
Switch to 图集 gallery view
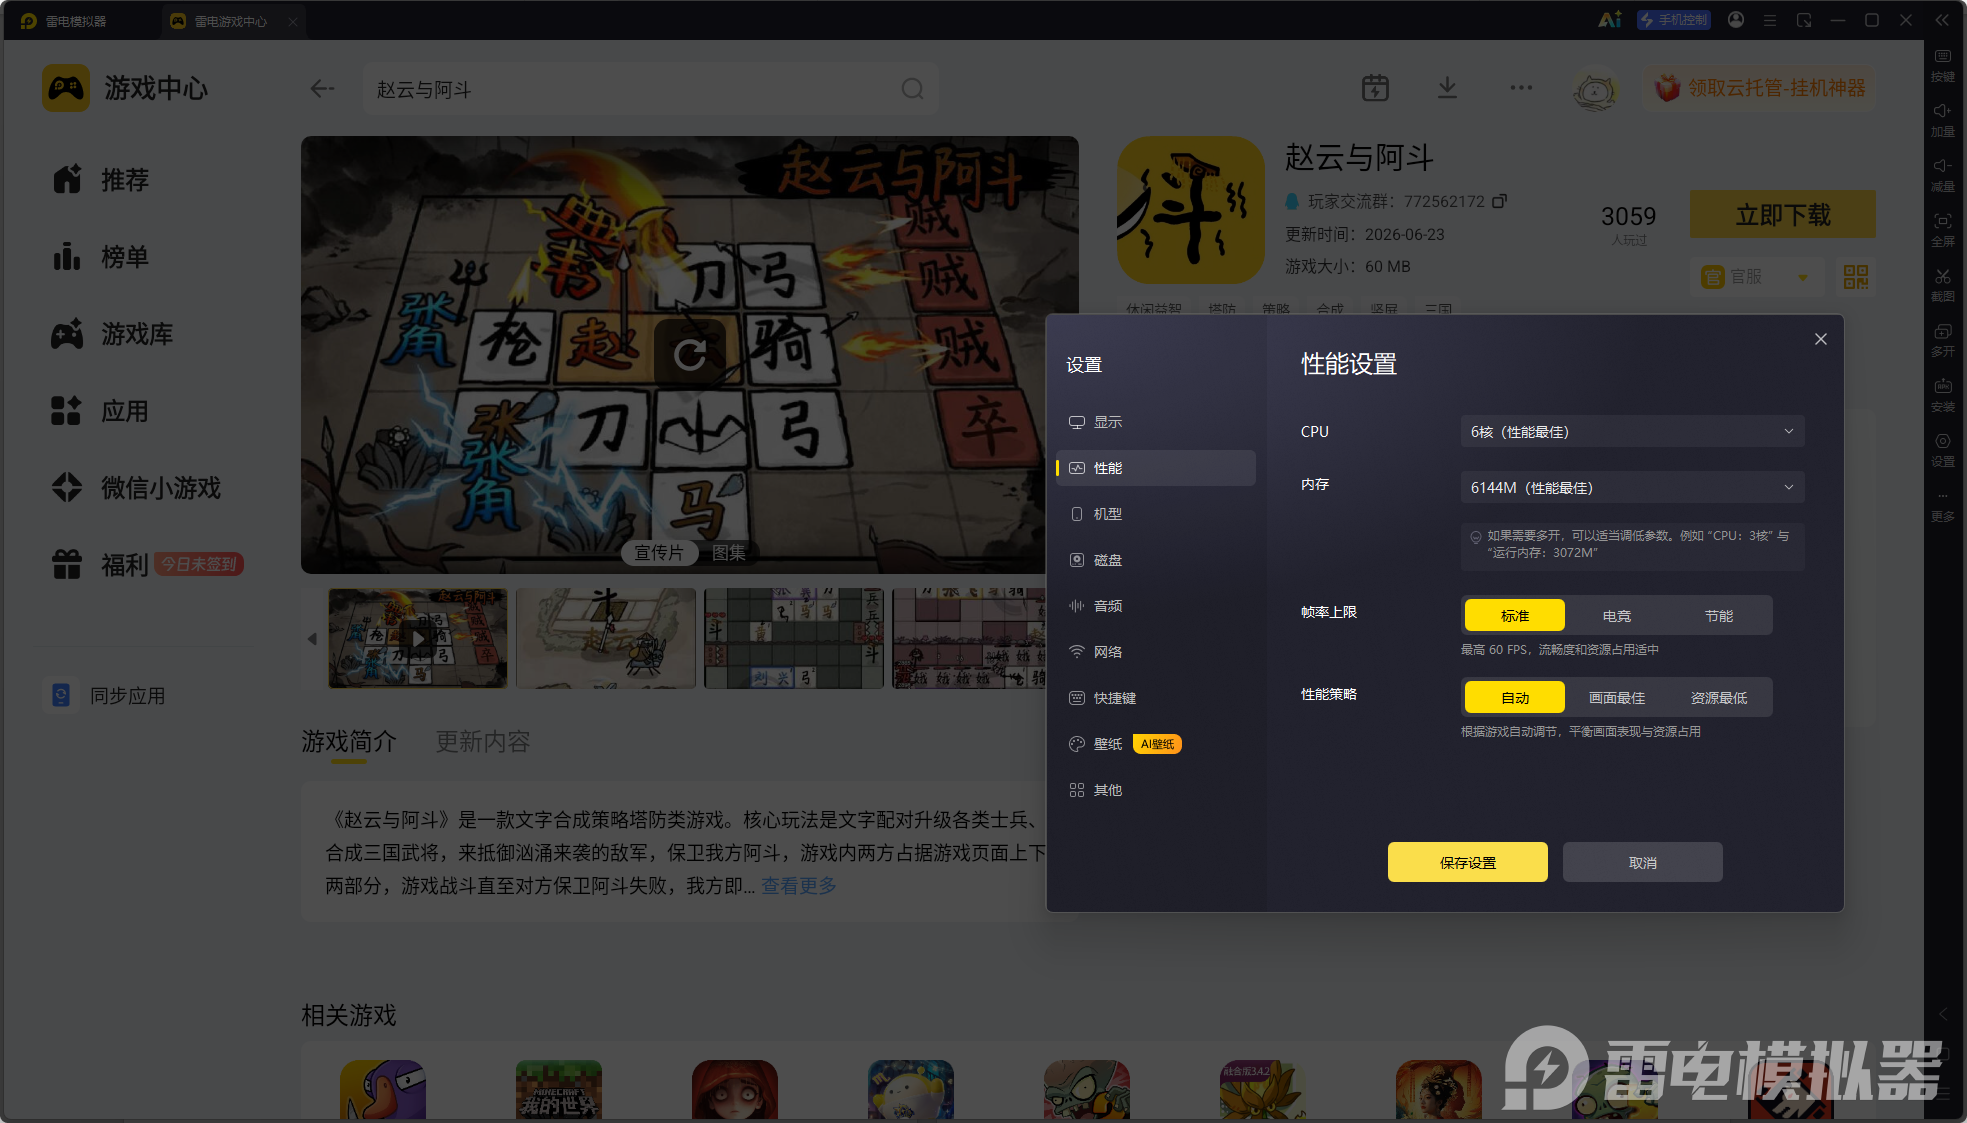click(x=729, y=553)
